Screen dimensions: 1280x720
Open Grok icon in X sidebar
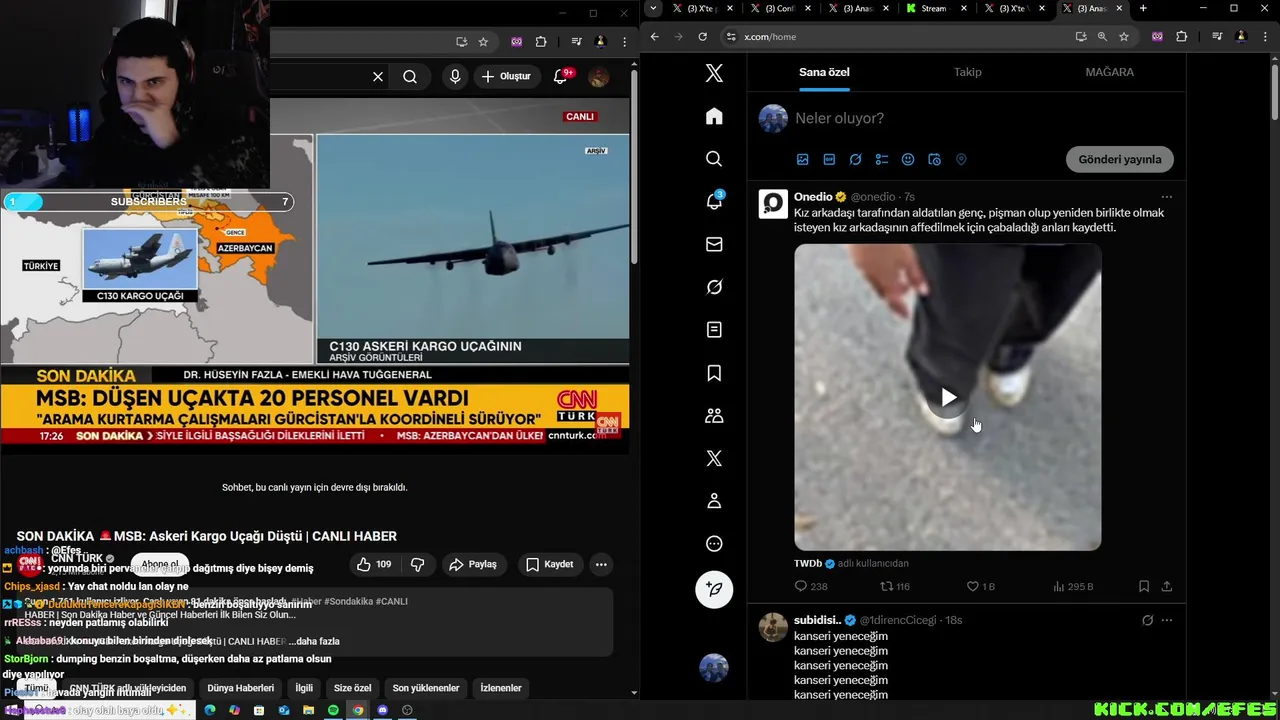(714, 287)
